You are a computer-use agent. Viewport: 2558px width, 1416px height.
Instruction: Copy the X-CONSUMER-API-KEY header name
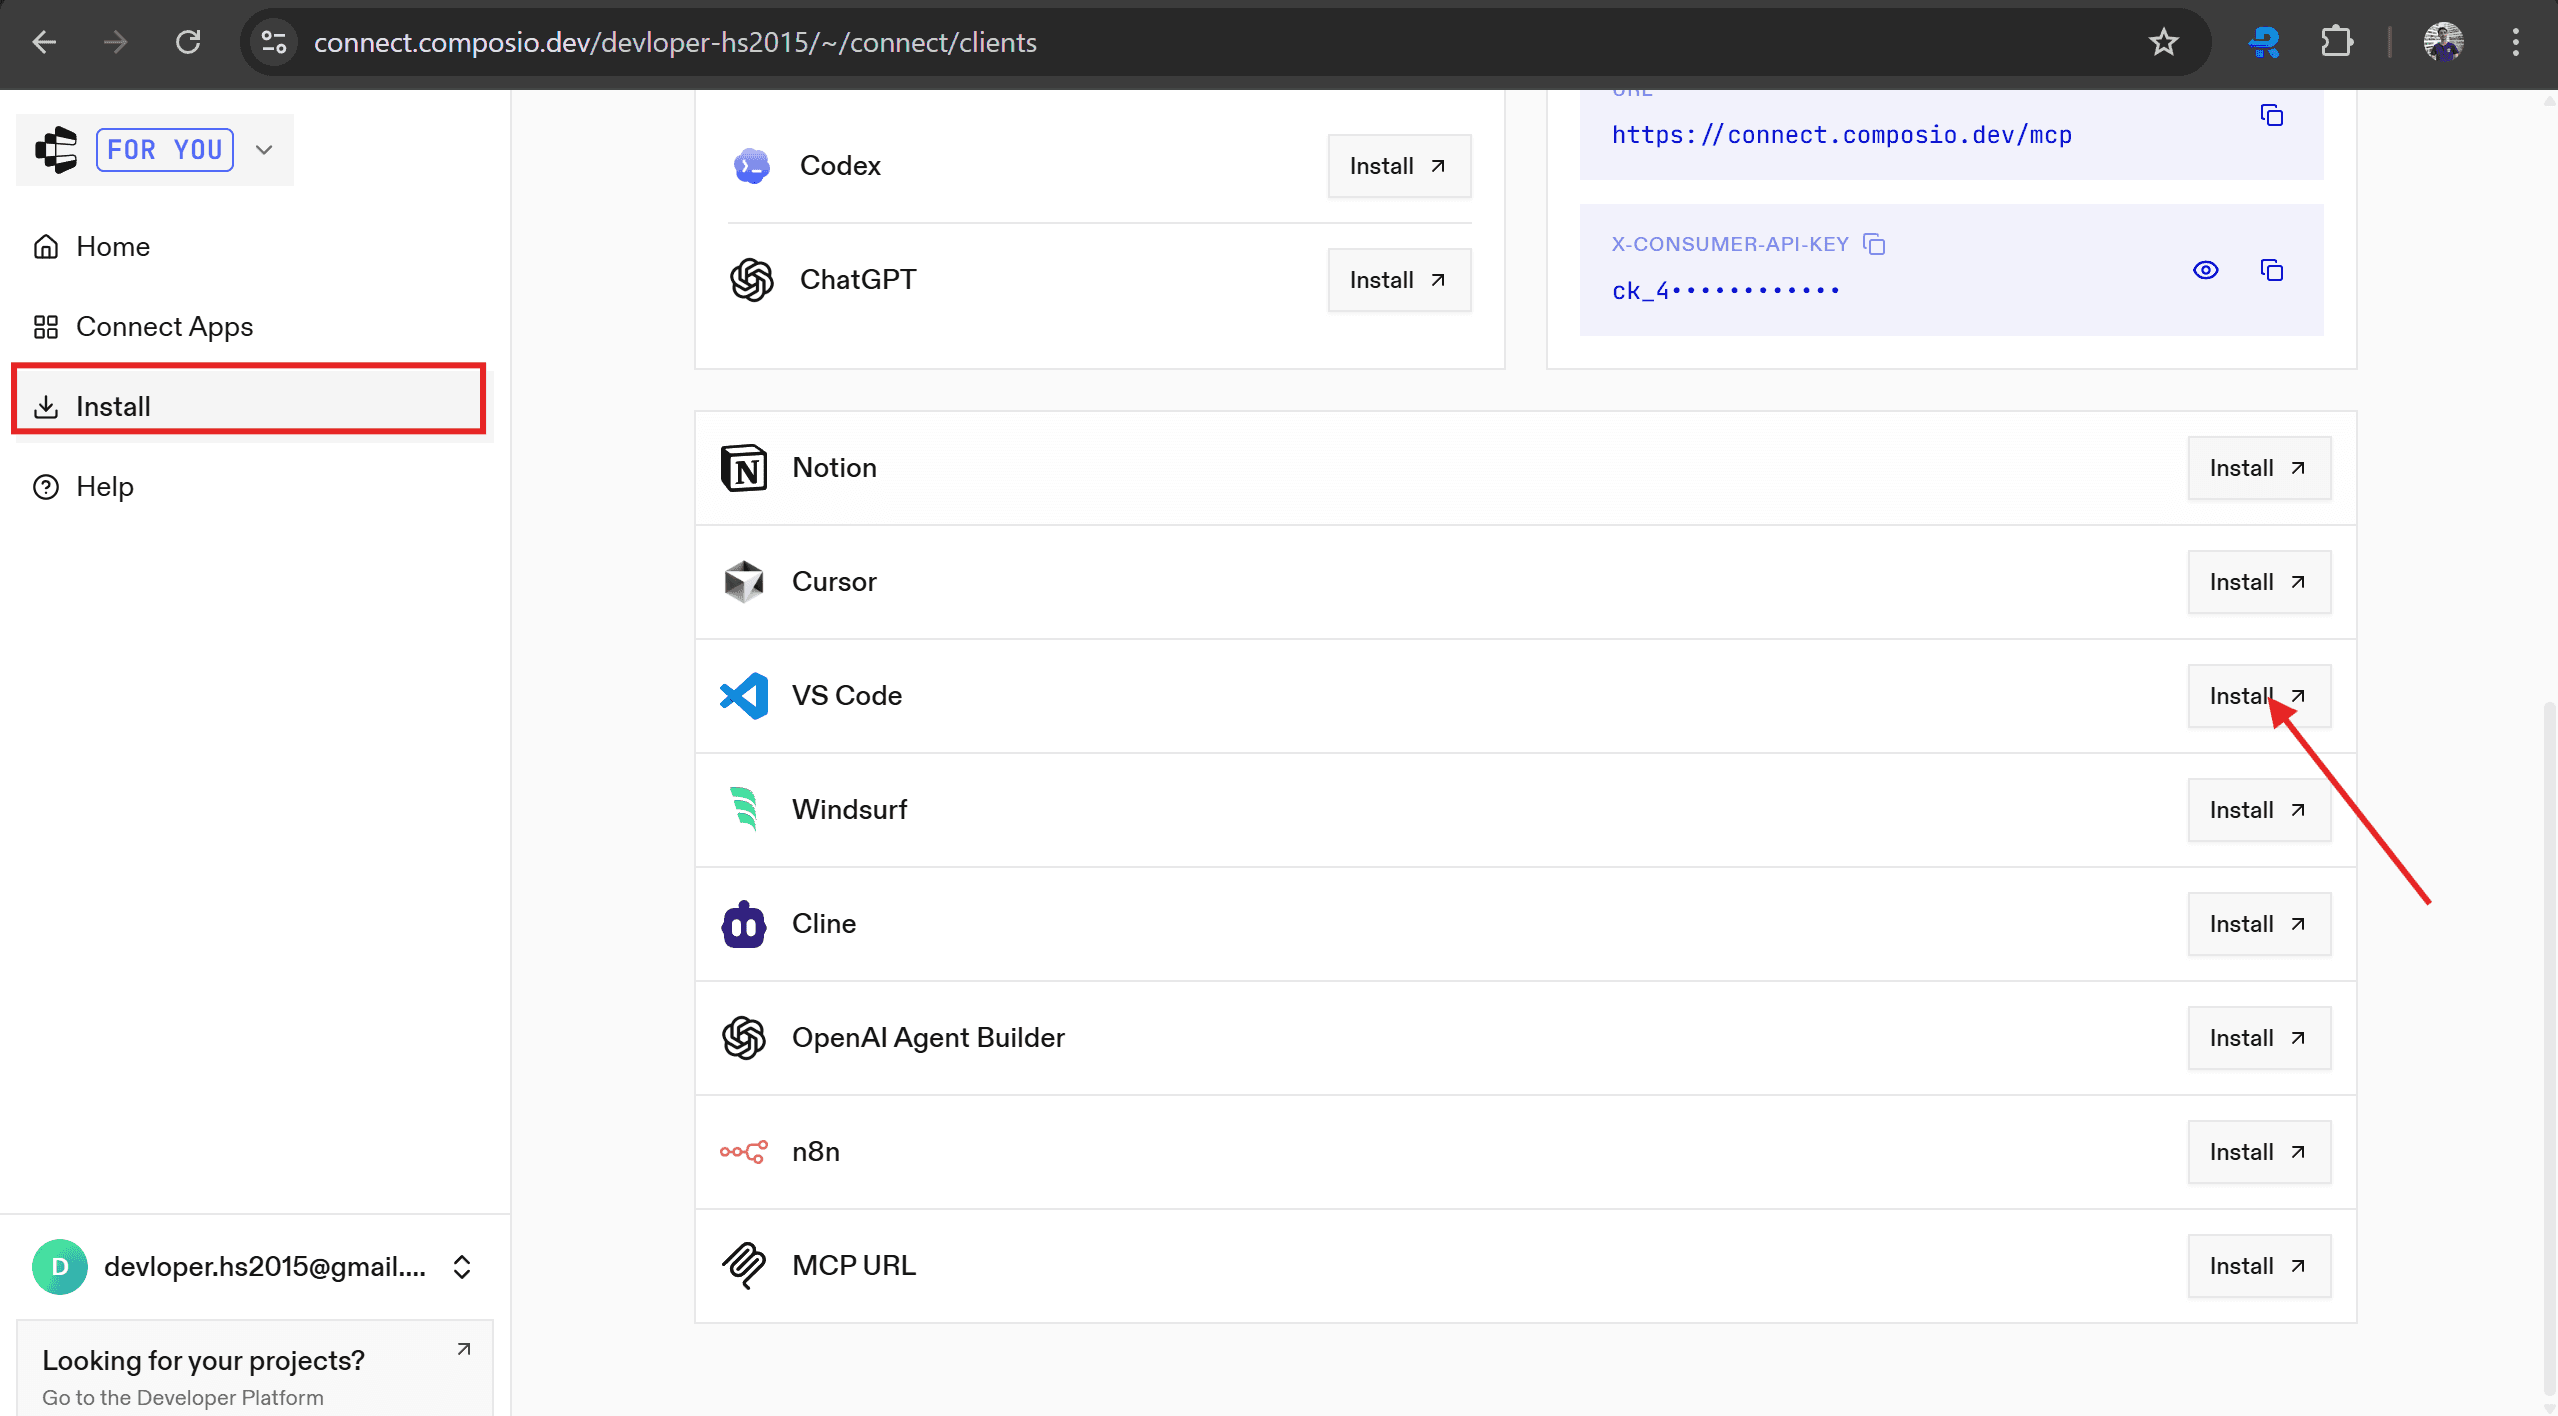pyautogui.click(x=1874, y=244)
